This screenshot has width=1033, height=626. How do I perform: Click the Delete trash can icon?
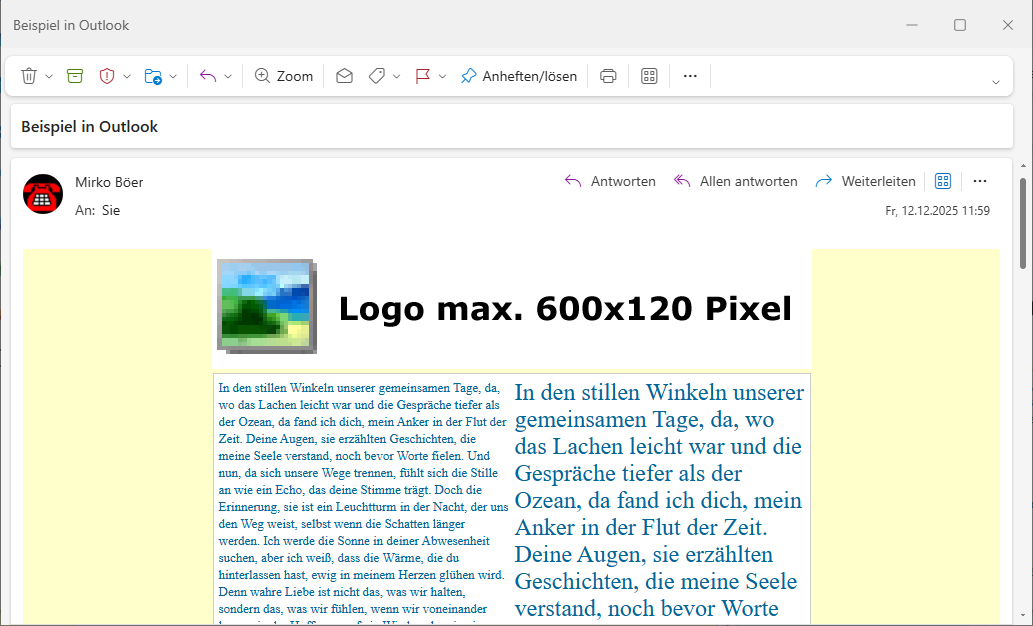29,76
